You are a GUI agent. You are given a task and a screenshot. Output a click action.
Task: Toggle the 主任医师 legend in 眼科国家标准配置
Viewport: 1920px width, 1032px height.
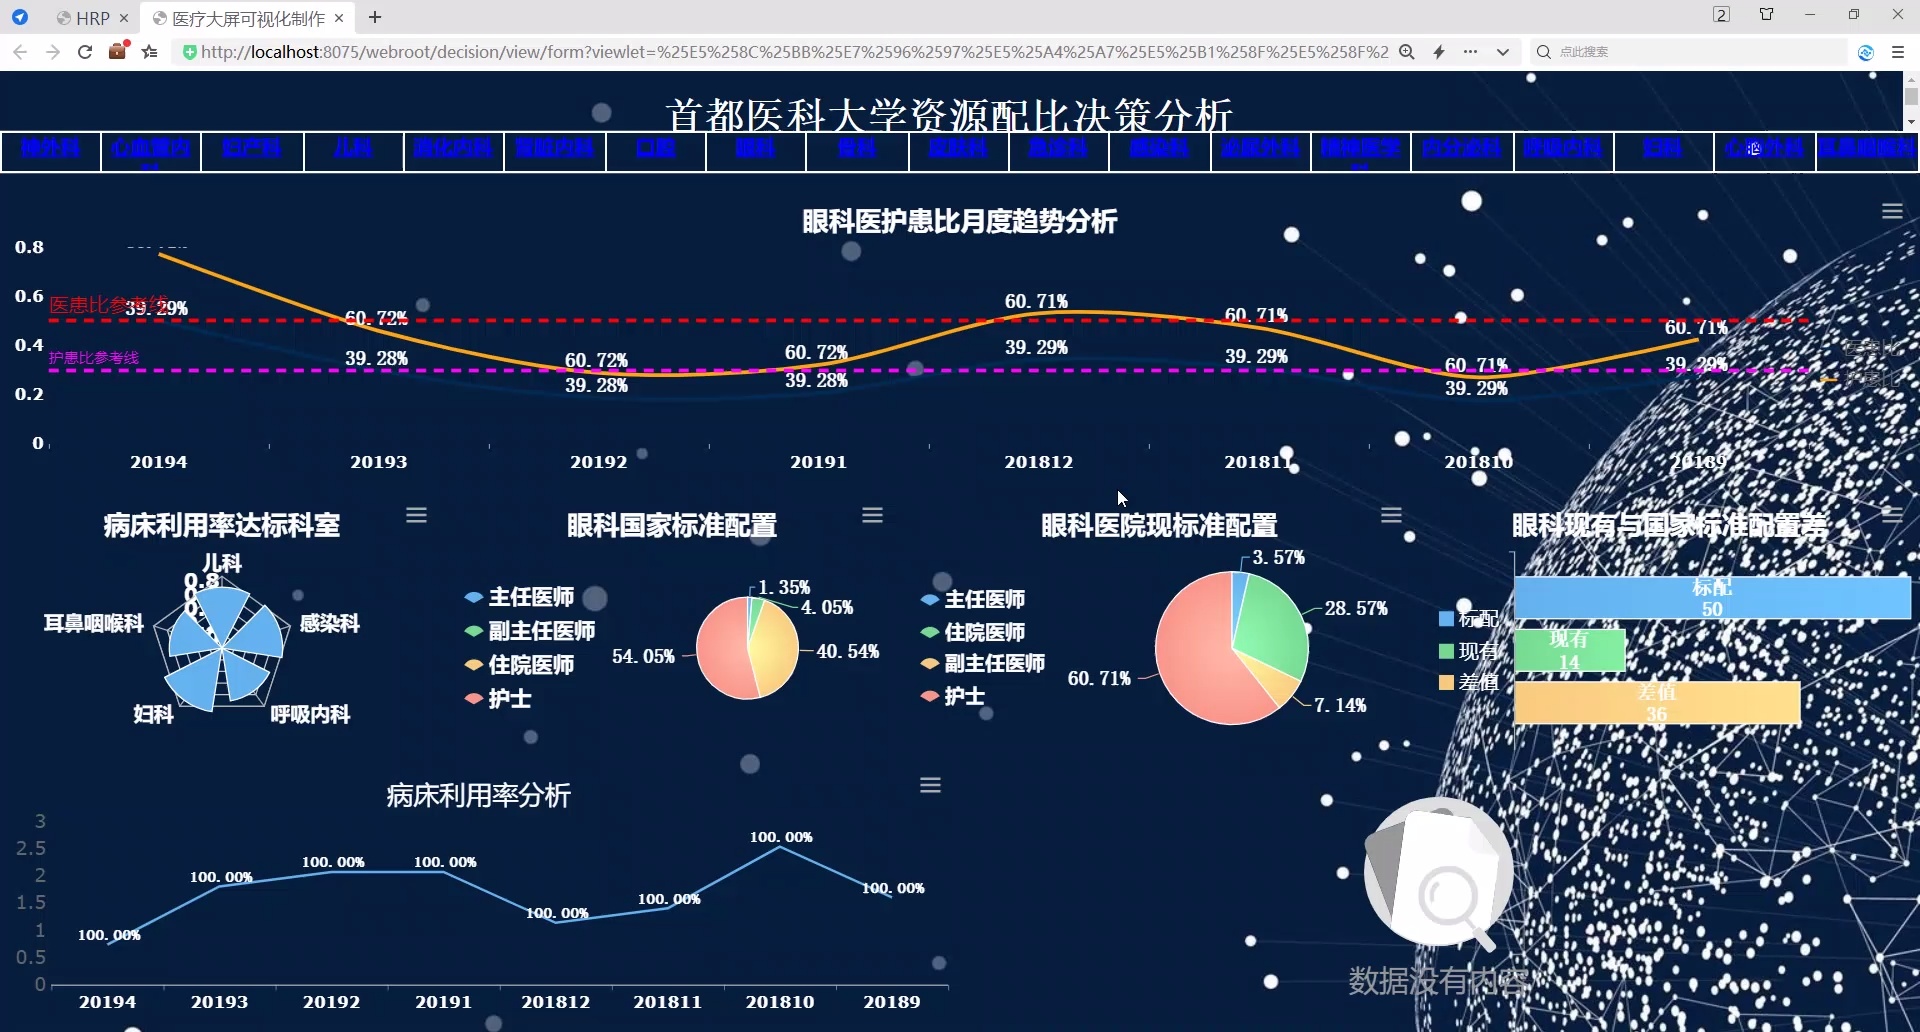click(x=530, y=597)
